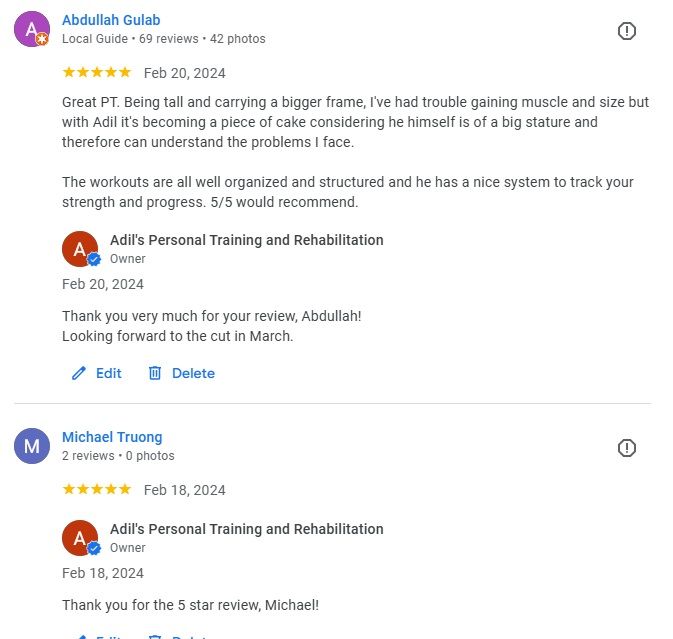The width and height of the screenshot is (673, 639).
Task: Click the trash can icon under the reply to Abdullah
Action: point(155,373)
